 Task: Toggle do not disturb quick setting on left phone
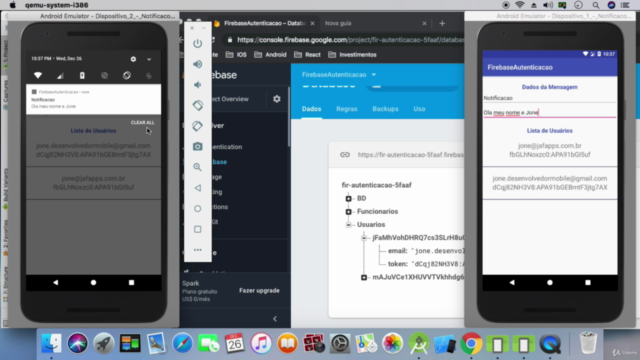[104, 76]
